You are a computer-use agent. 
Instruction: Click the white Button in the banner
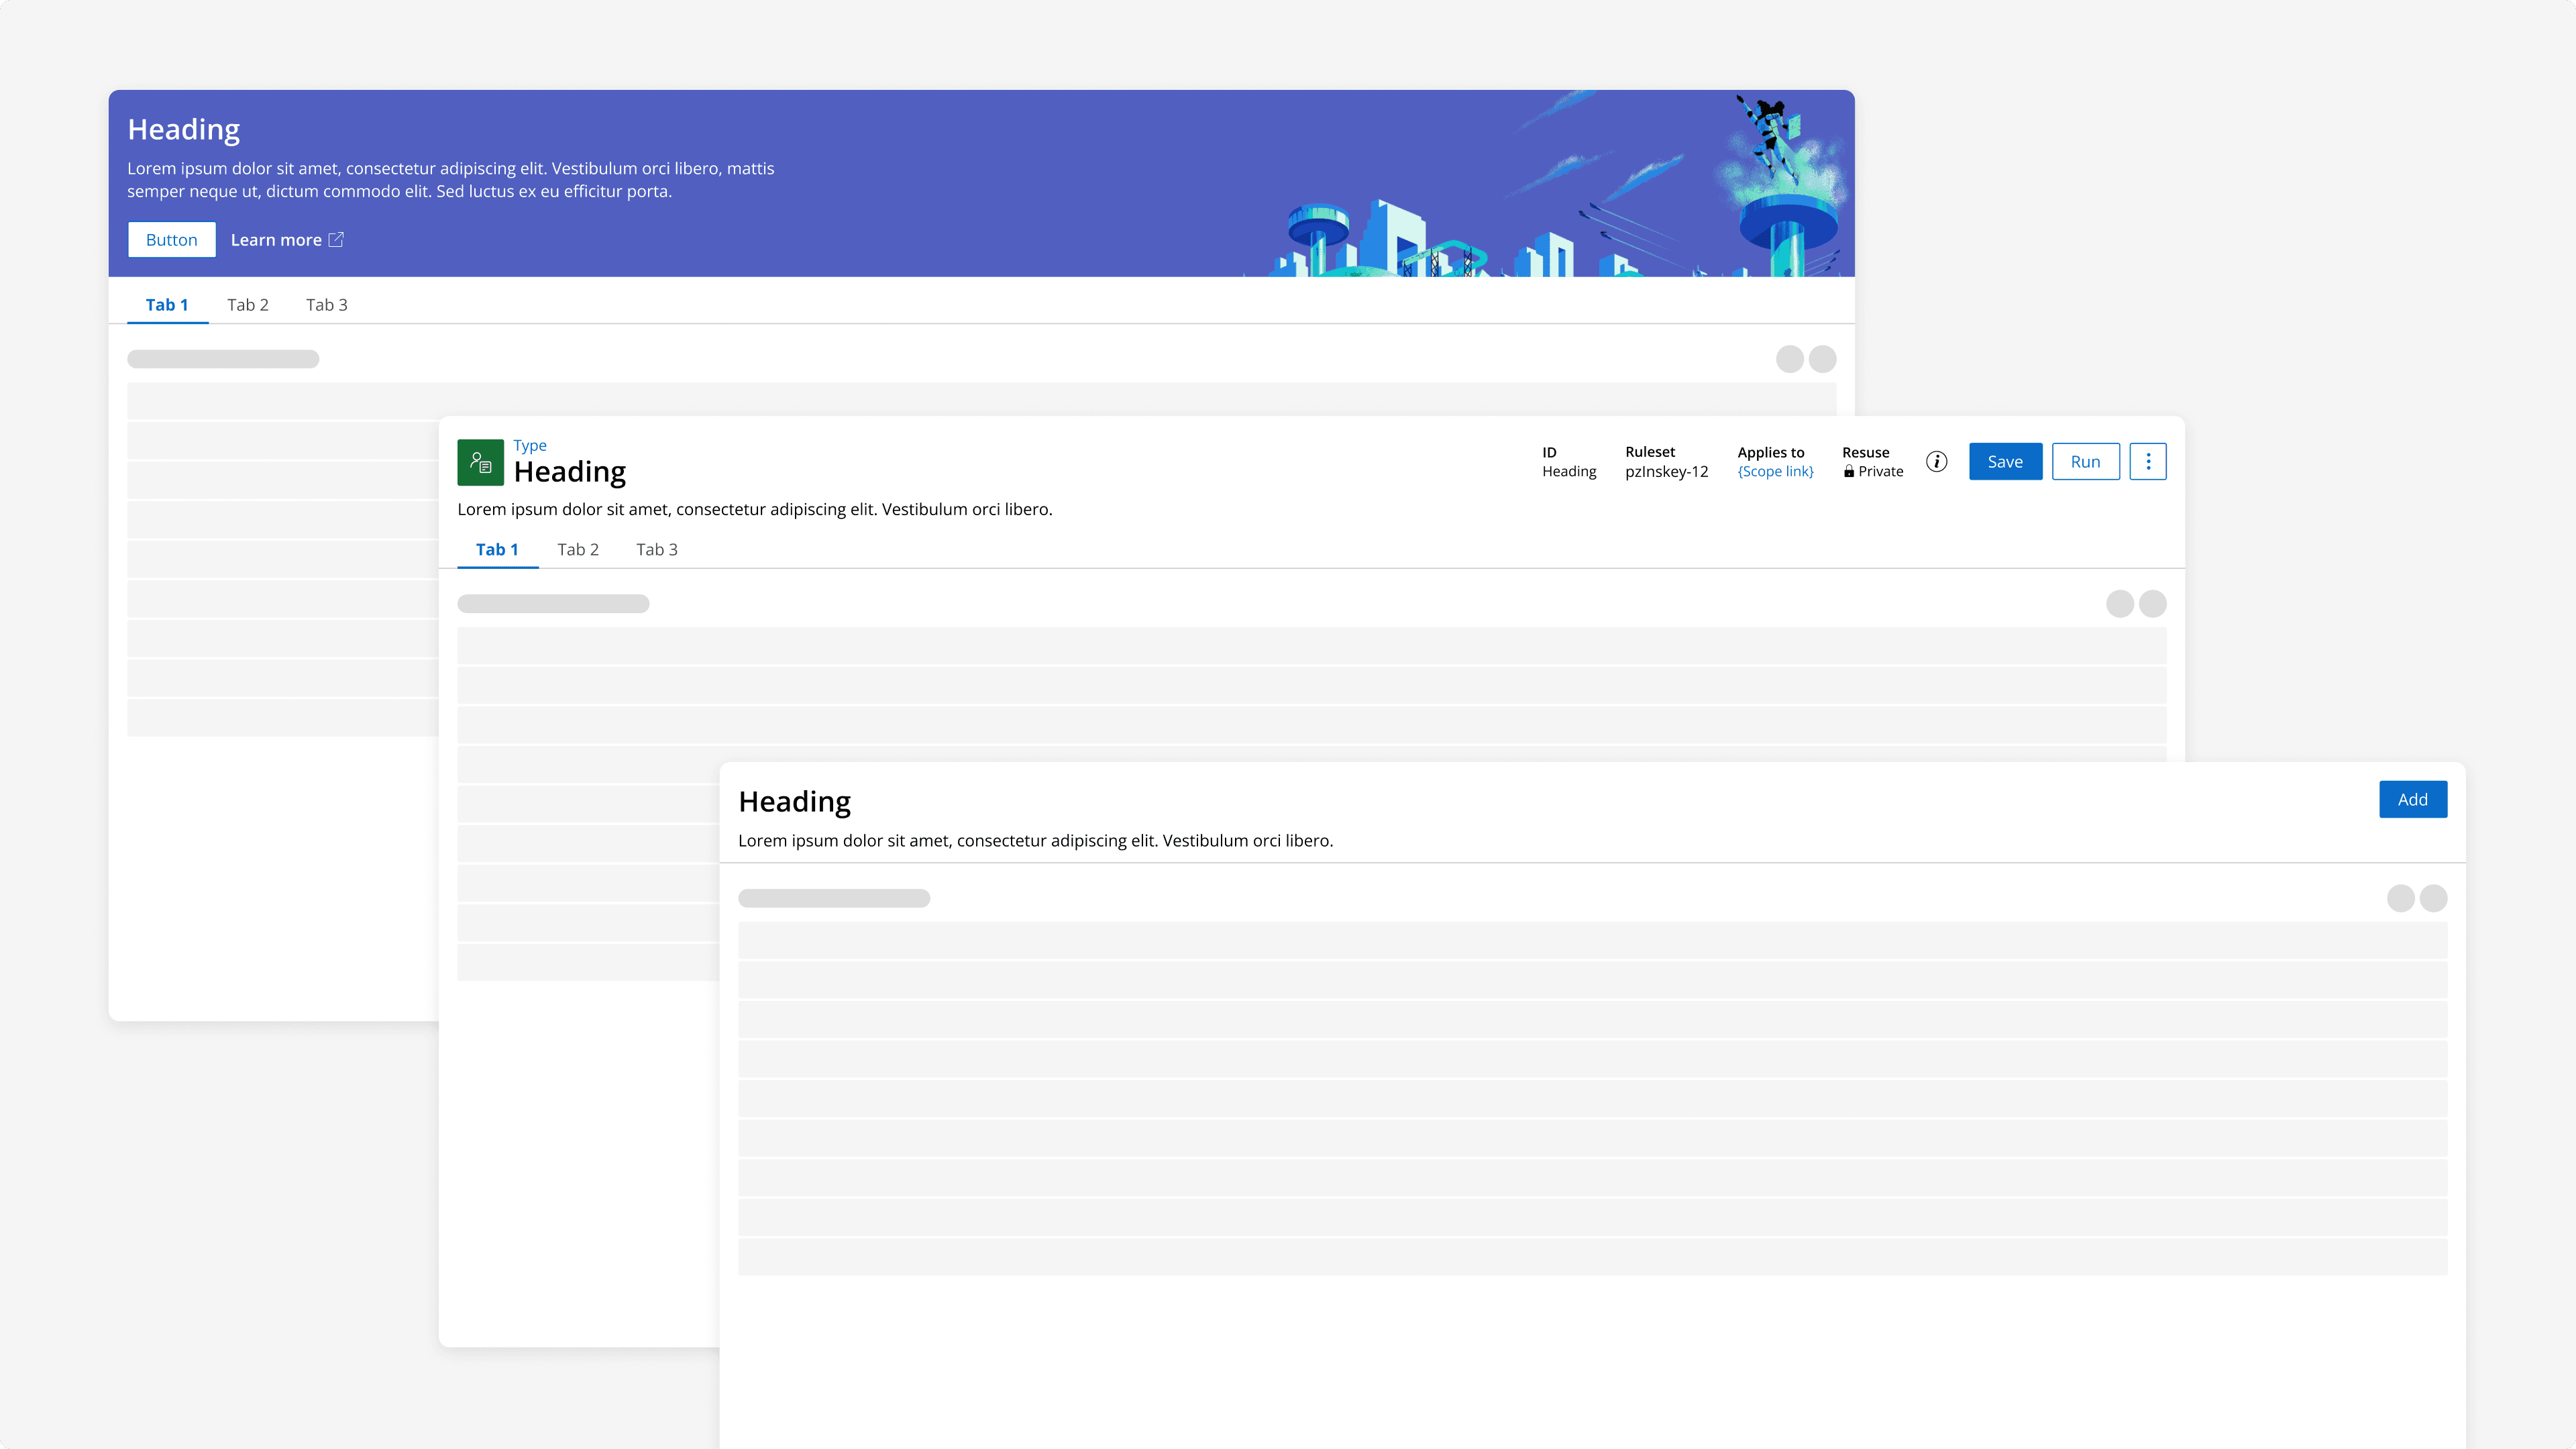pos(172,240)
